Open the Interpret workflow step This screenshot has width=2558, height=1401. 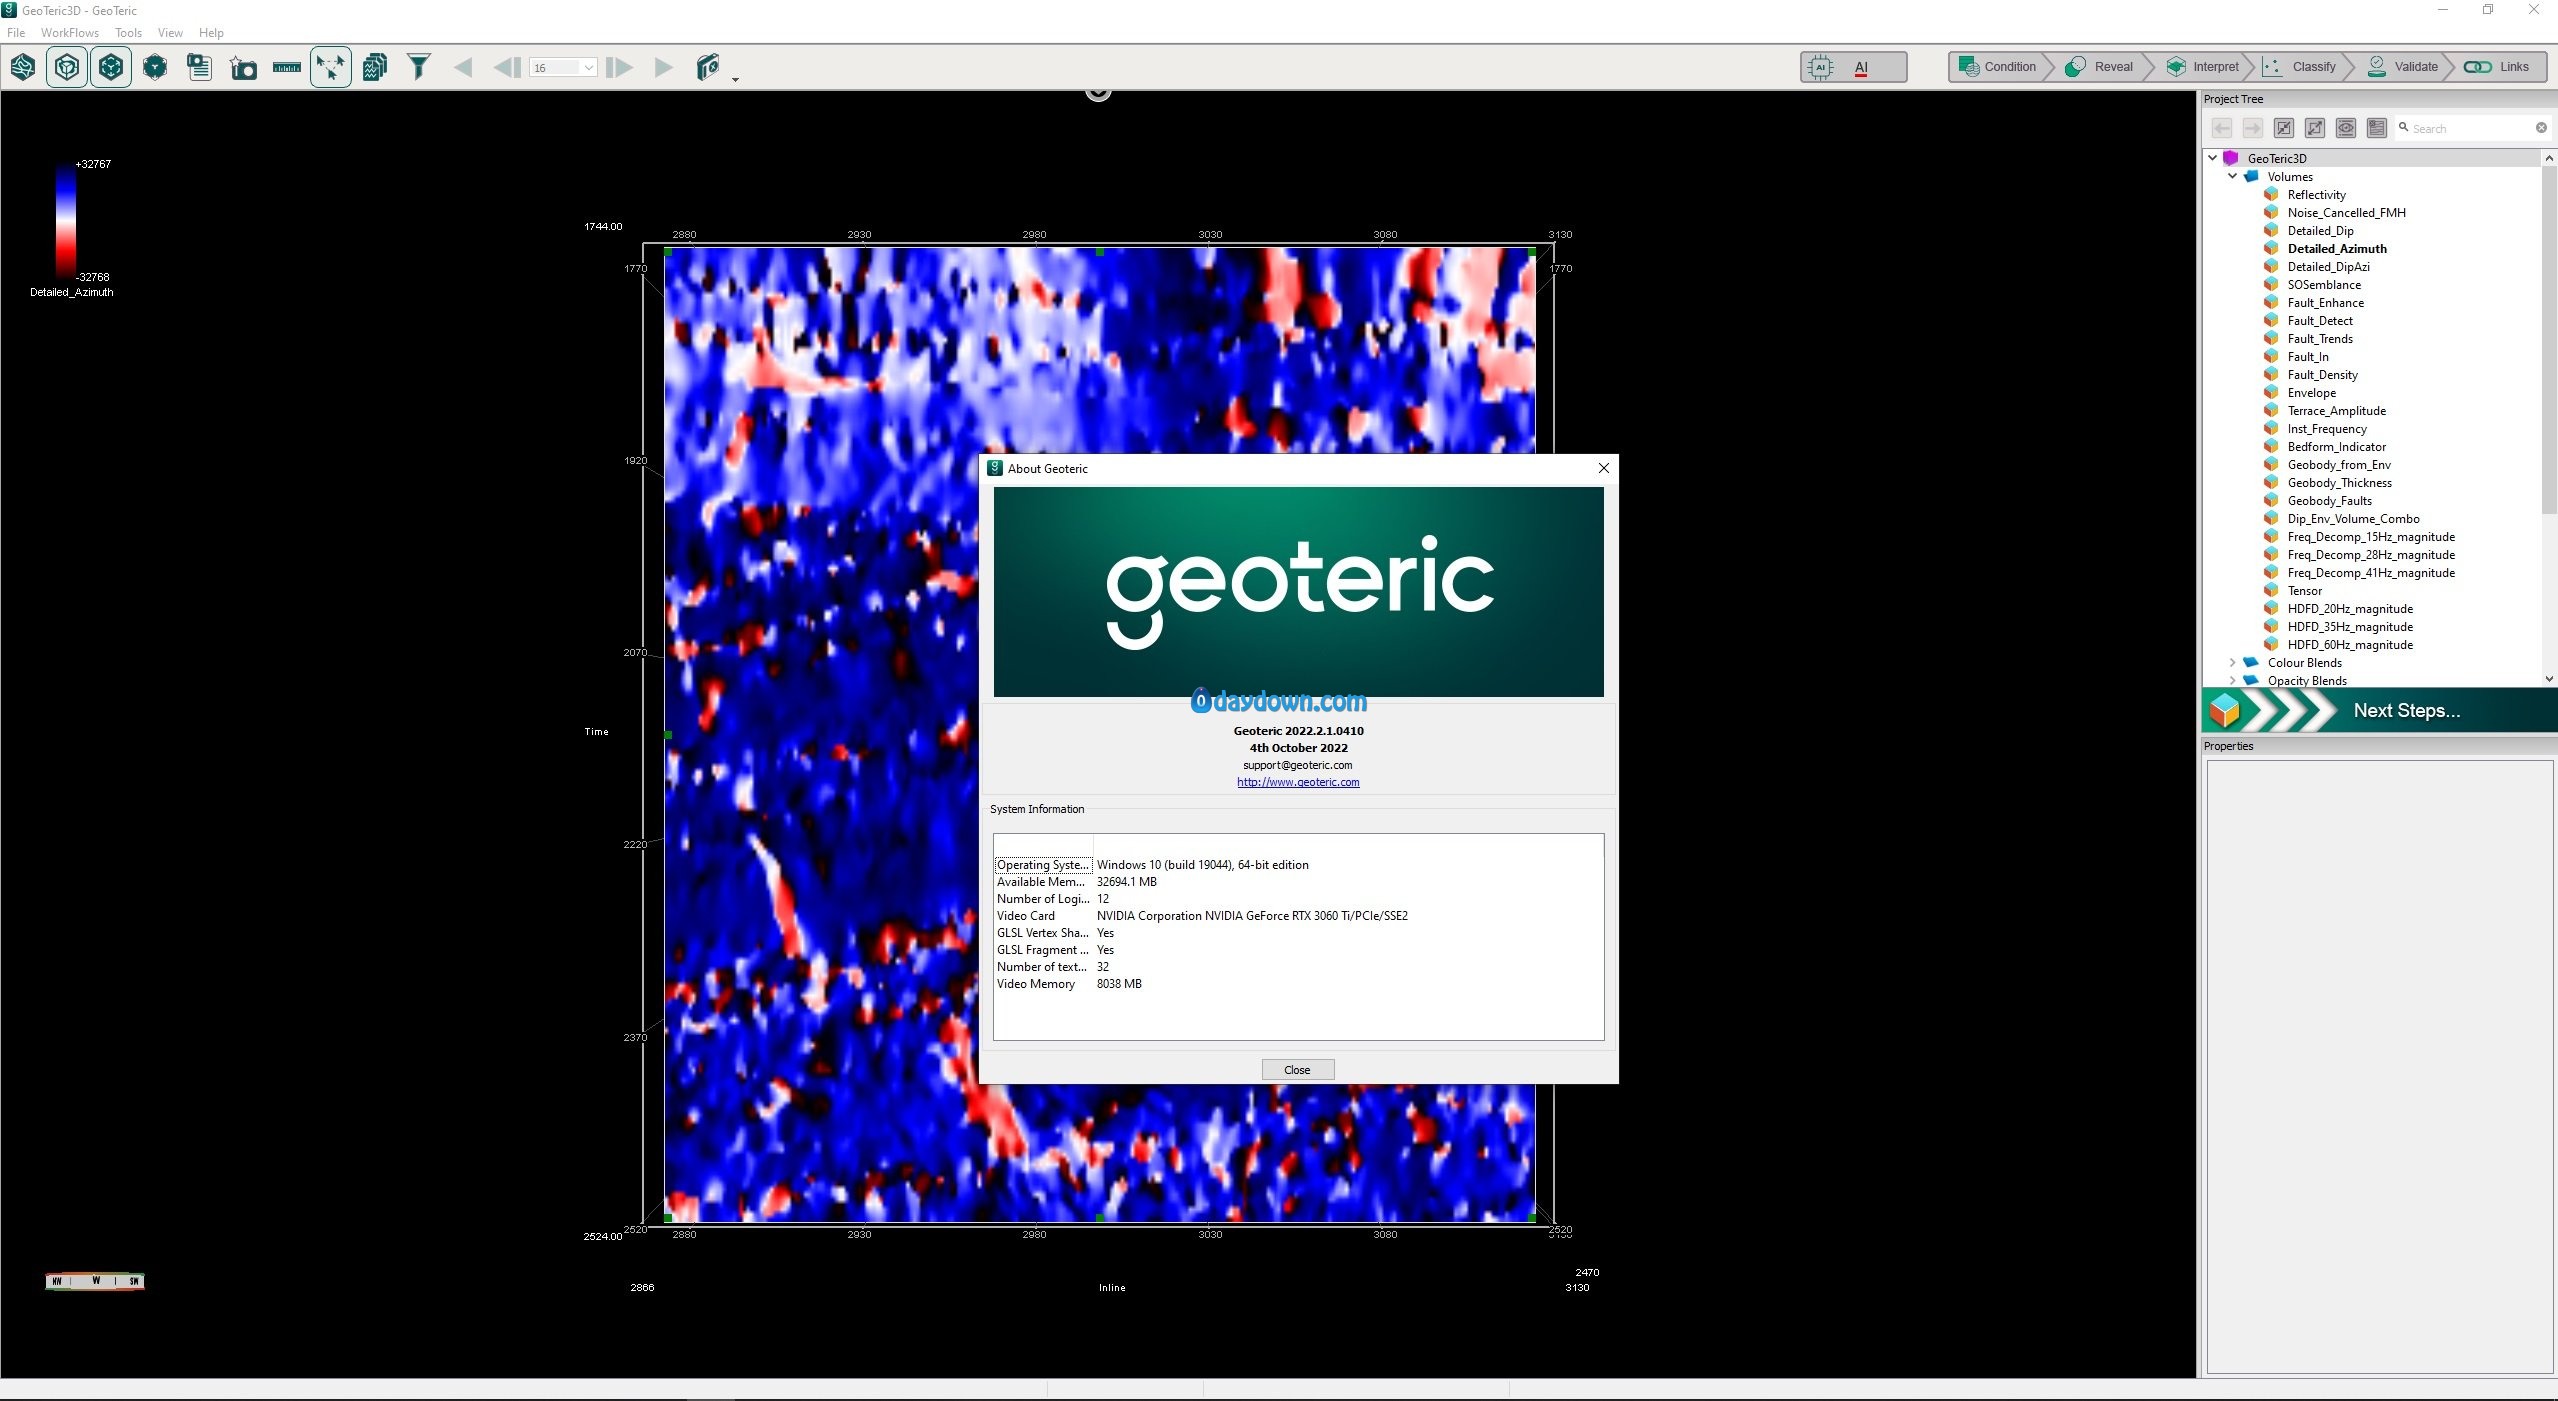coord(2204,67)
